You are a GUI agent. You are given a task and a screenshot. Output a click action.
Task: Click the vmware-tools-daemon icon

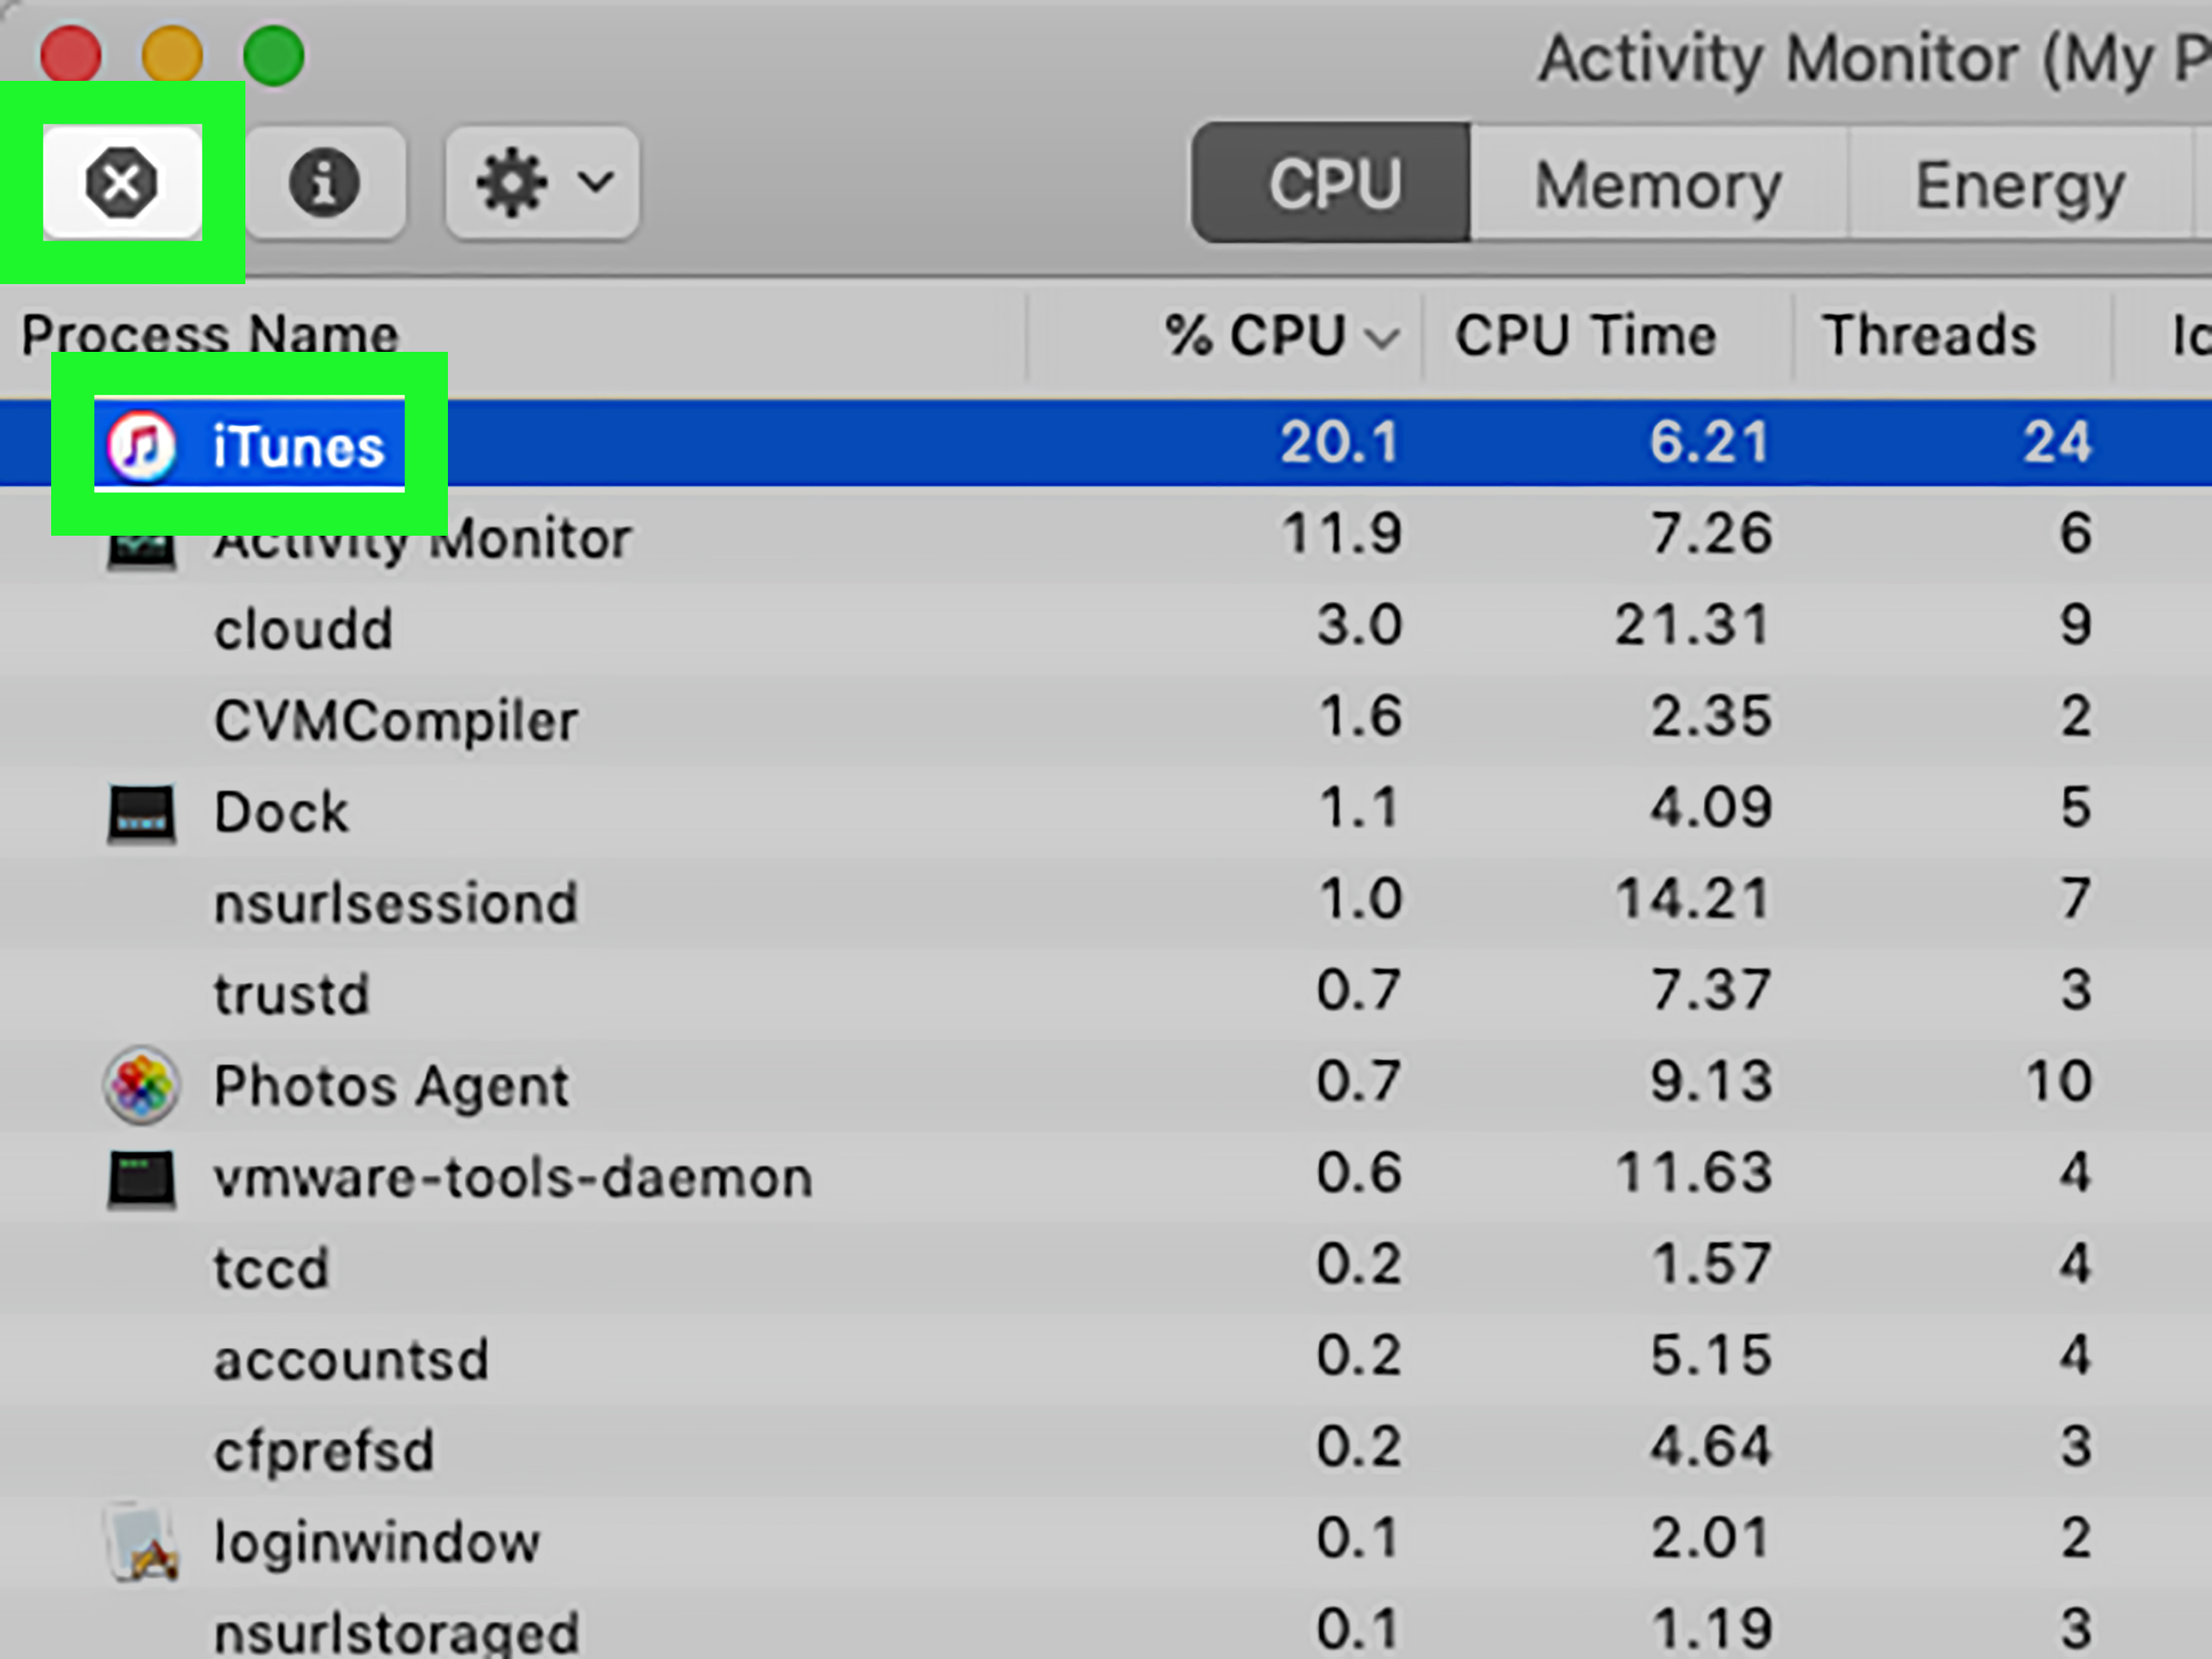pos(141,1179)
